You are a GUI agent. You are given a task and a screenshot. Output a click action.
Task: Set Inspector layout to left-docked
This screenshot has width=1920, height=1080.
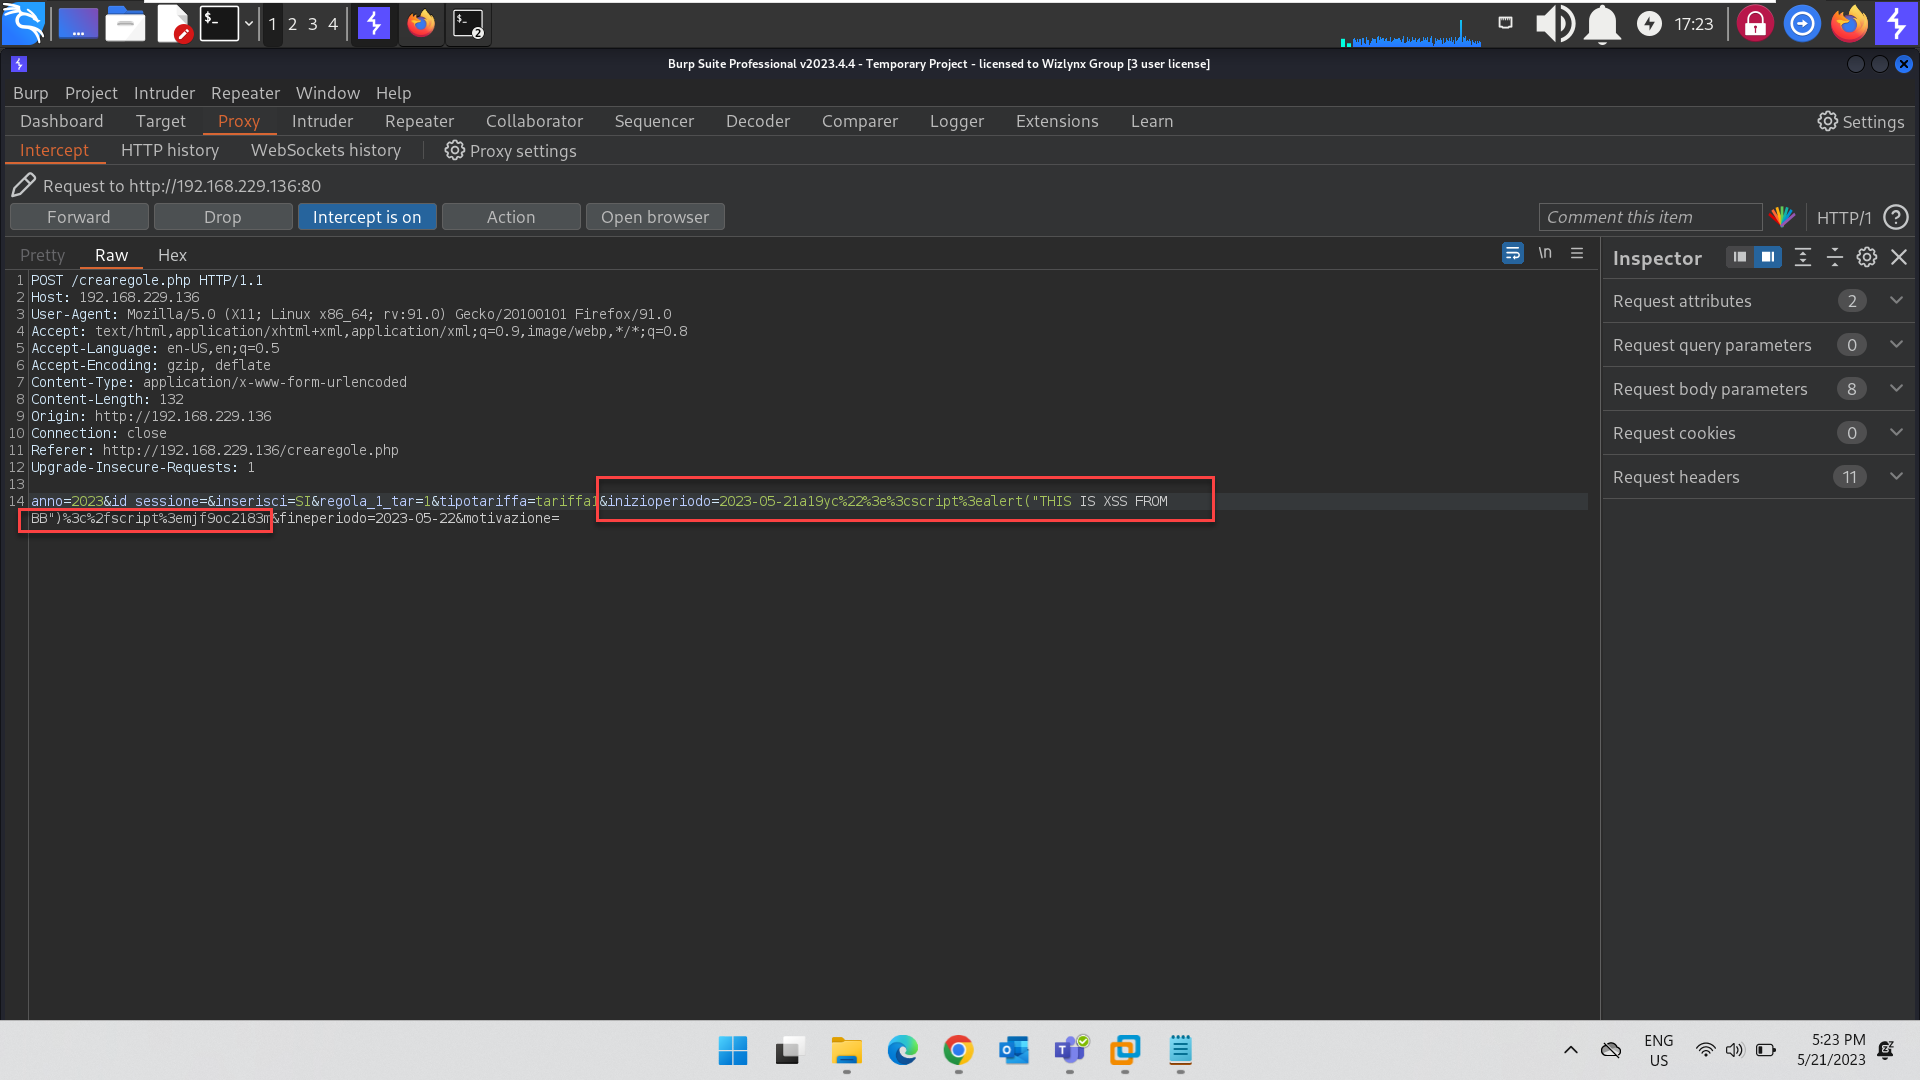pyautogui.click(x=1740, y=257)
